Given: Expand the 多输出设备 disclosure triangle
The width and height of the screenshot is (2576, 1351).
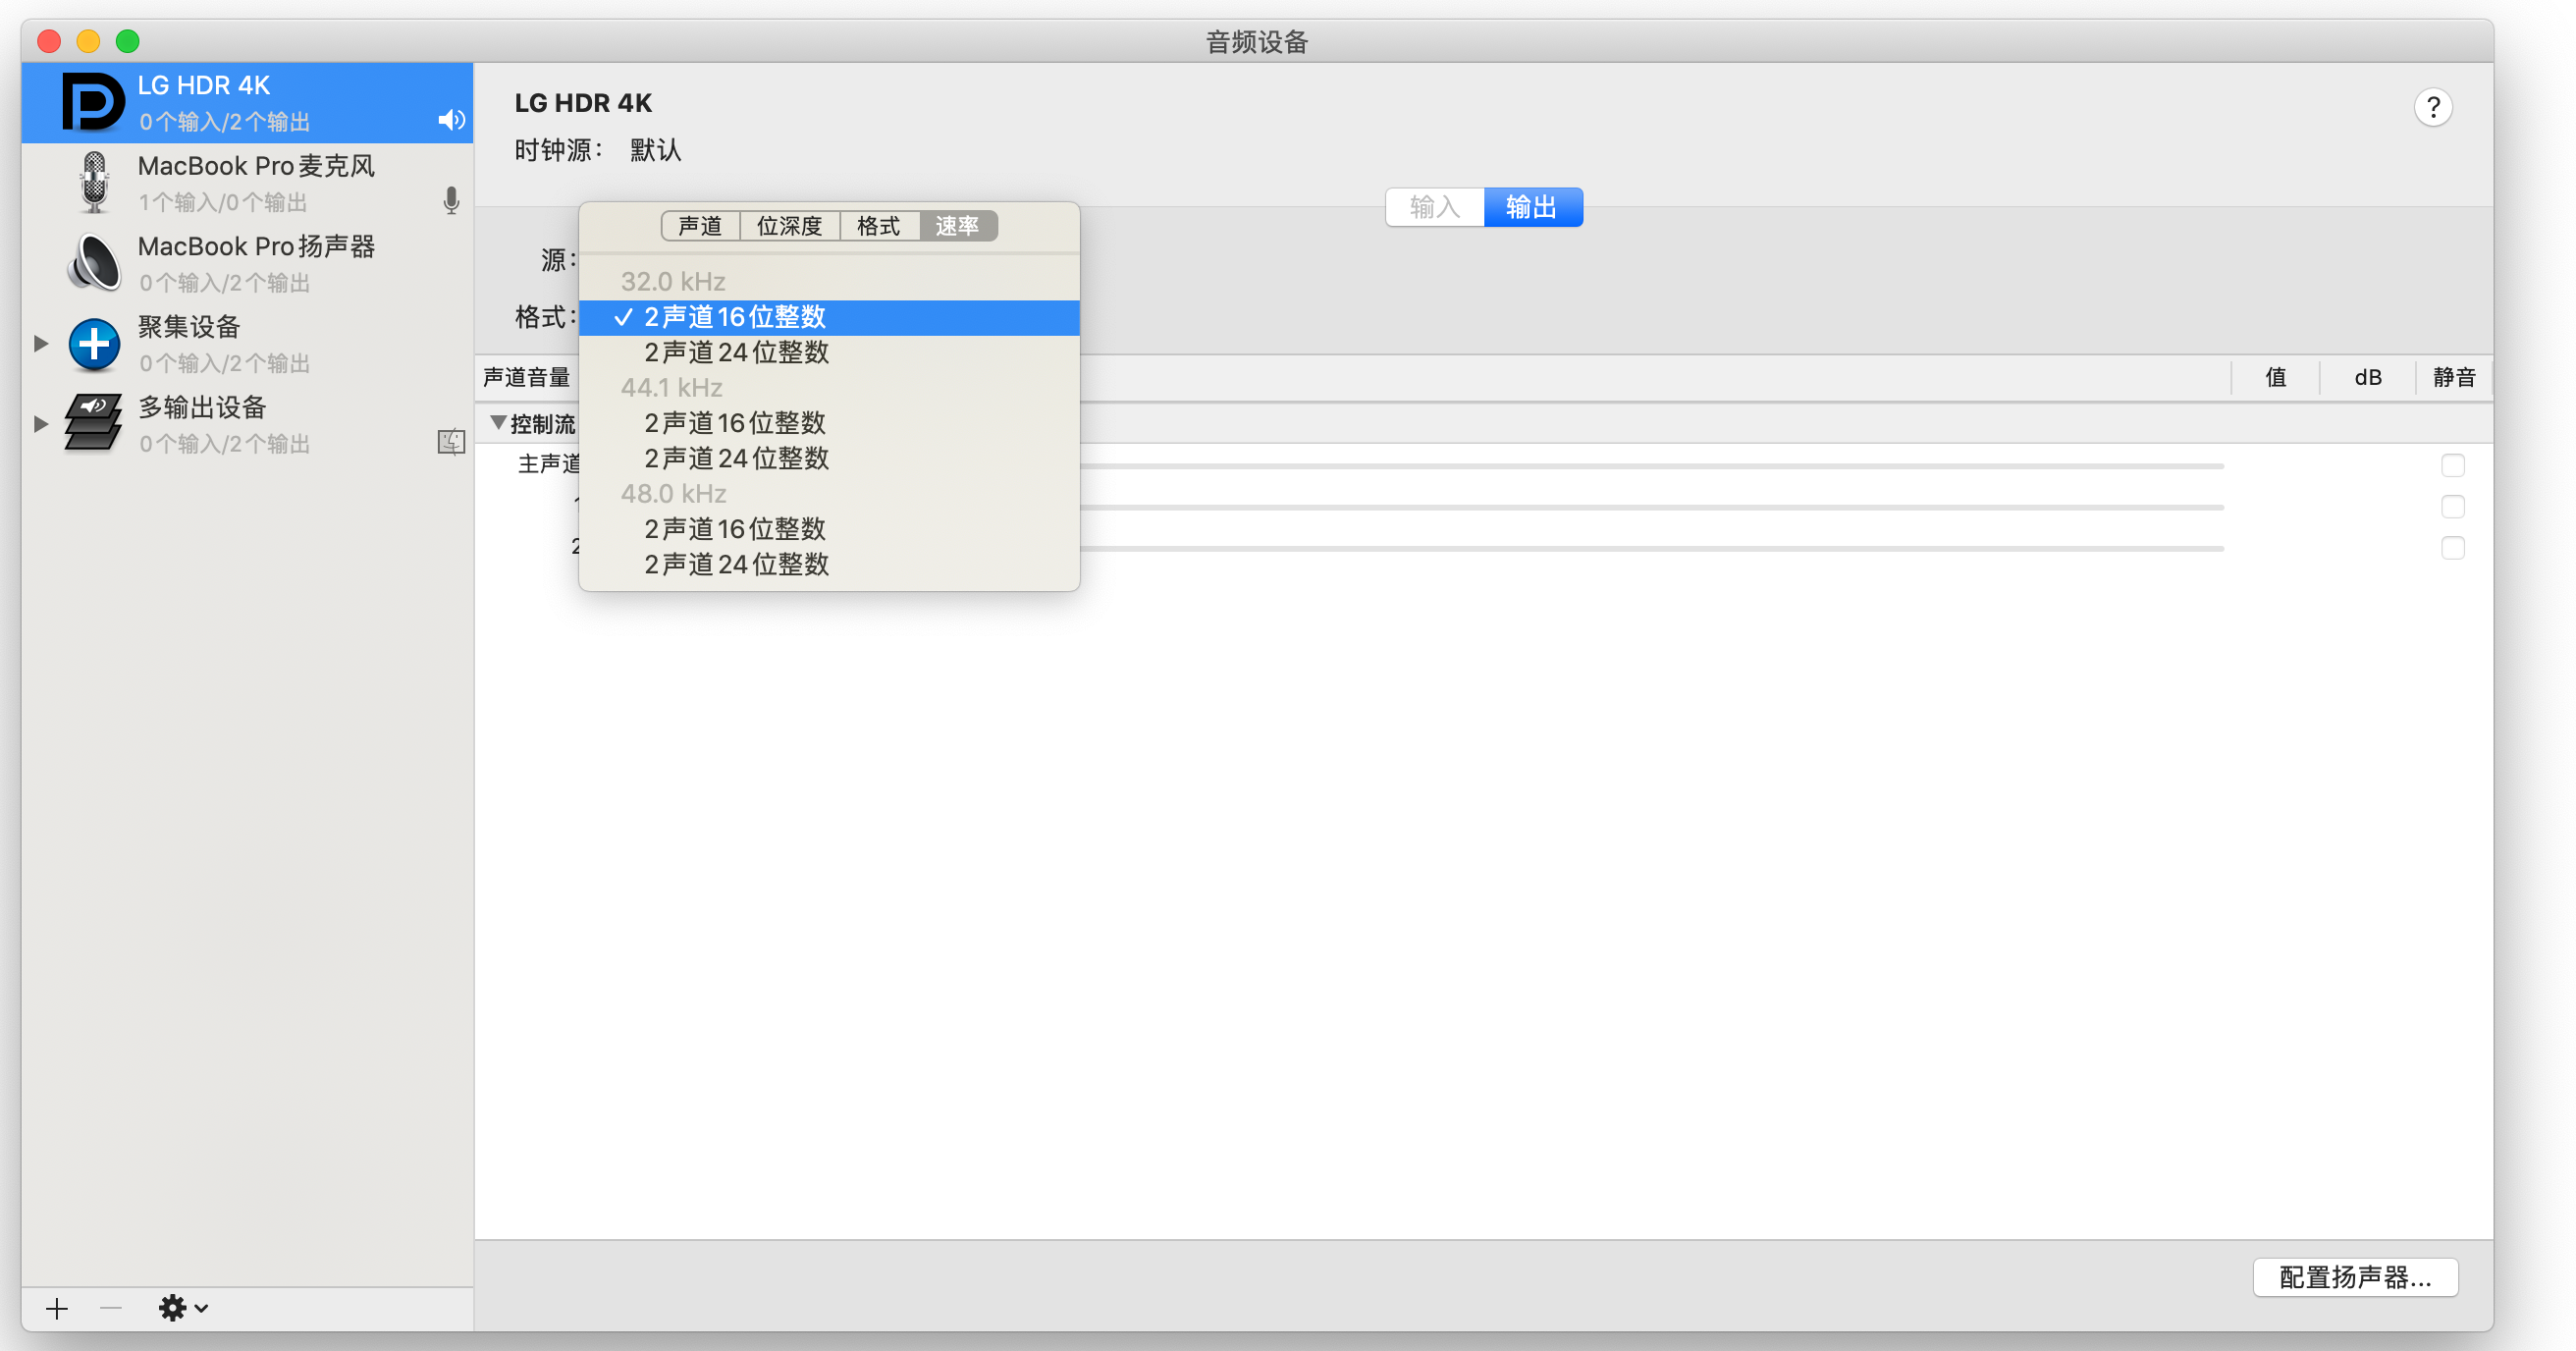Looking at the screenshot, I should pyautogui.click(x=41, y=424).
